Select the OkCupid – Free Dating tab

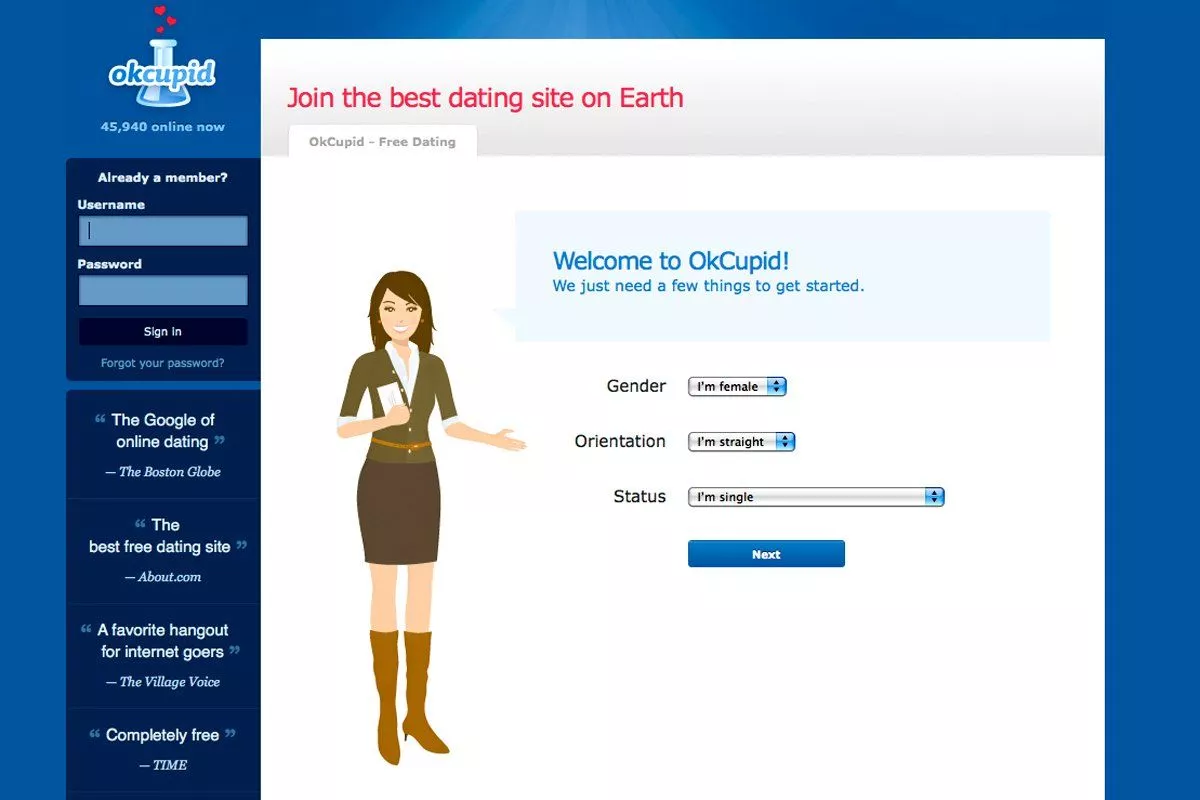(382, 142)
